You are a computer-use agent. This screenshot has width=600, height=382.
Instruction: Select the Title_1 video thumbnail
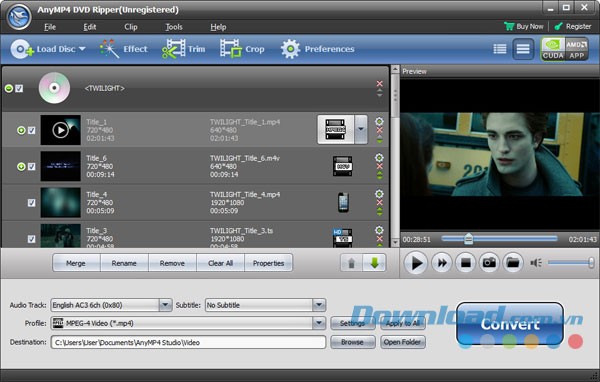(60, 130)
